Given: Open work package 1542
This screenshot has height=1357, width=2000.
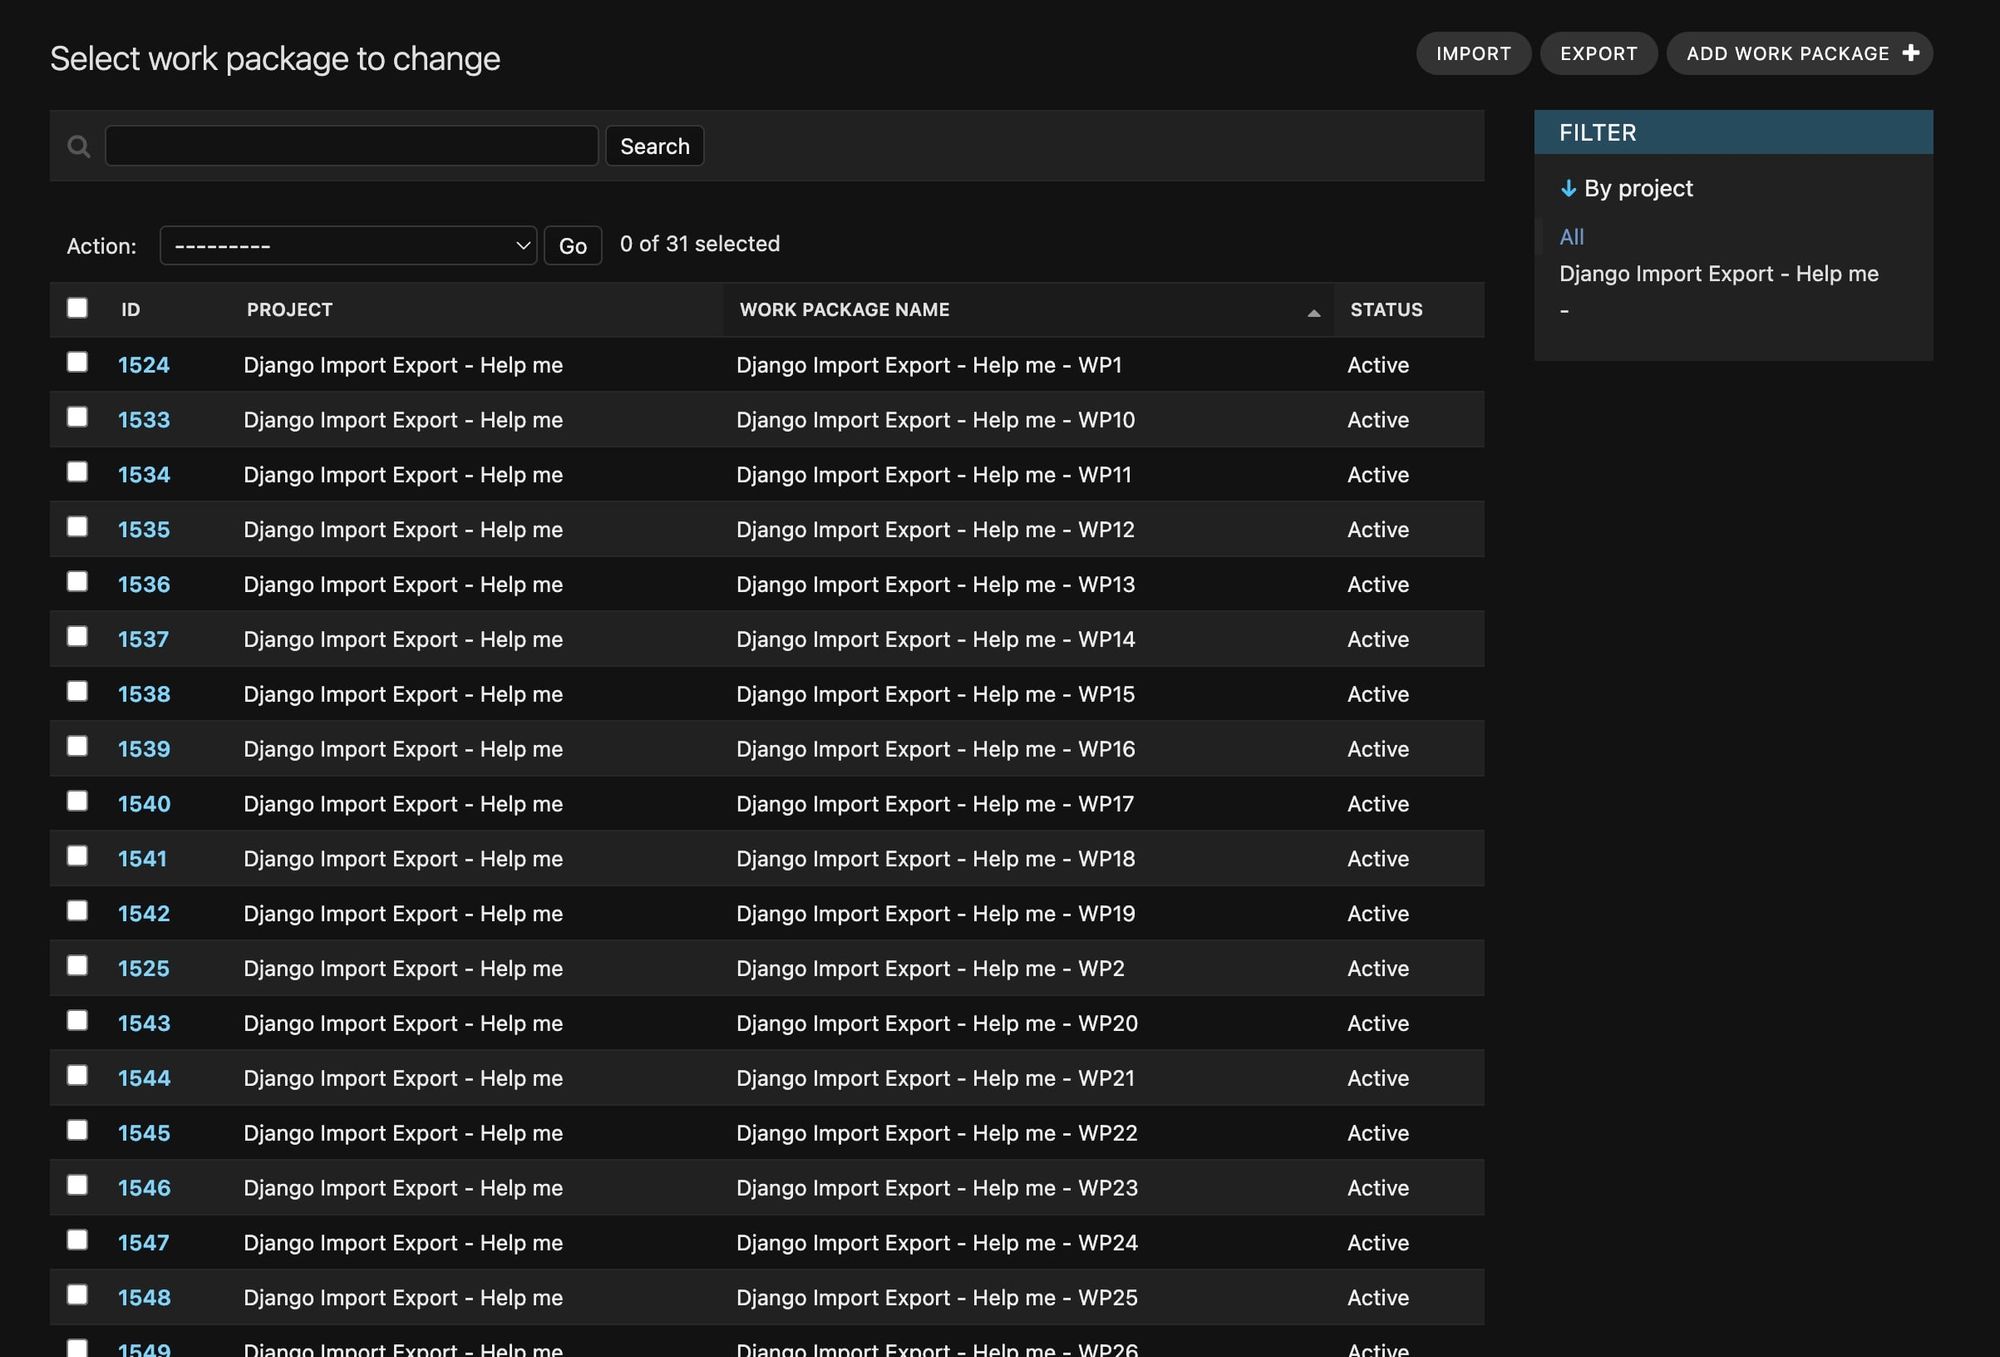Looking at the screenshot, I should [x=144, y=914].
